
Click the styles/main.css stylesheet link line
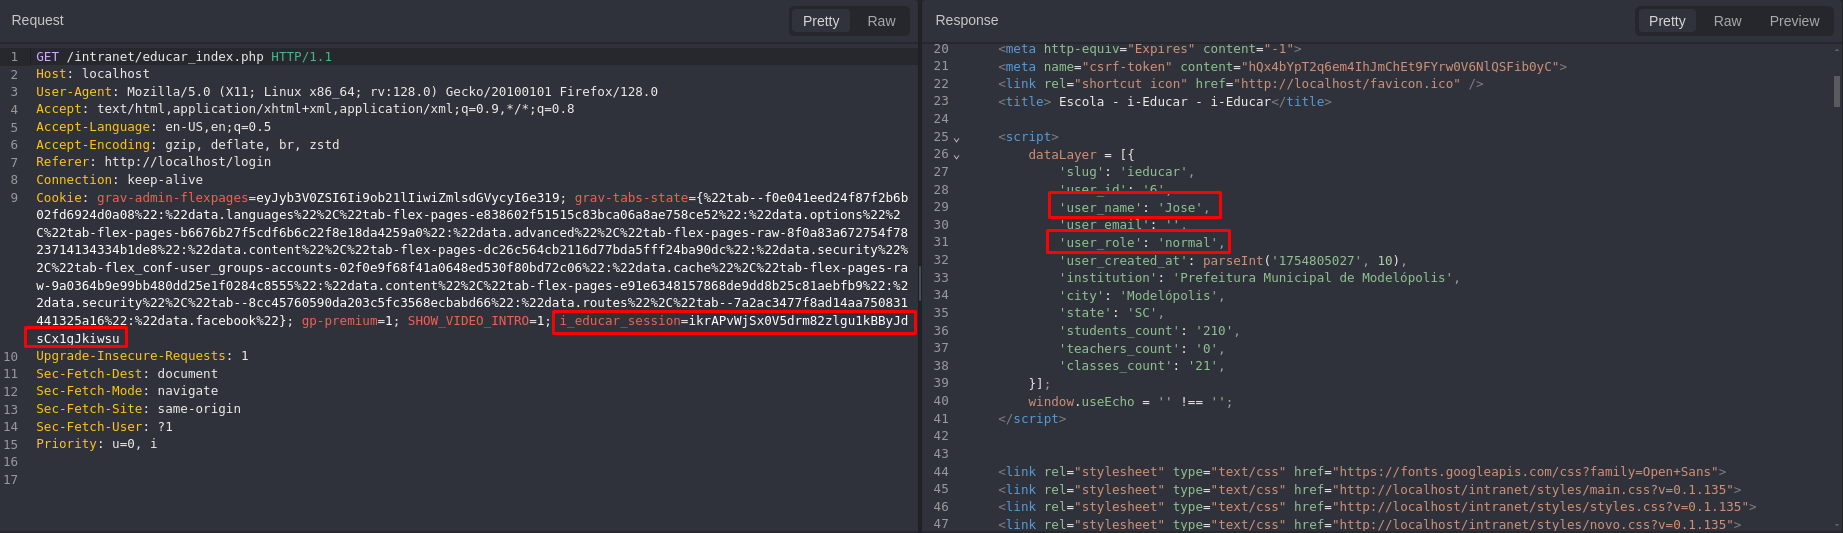click(x=1369, y=490)
